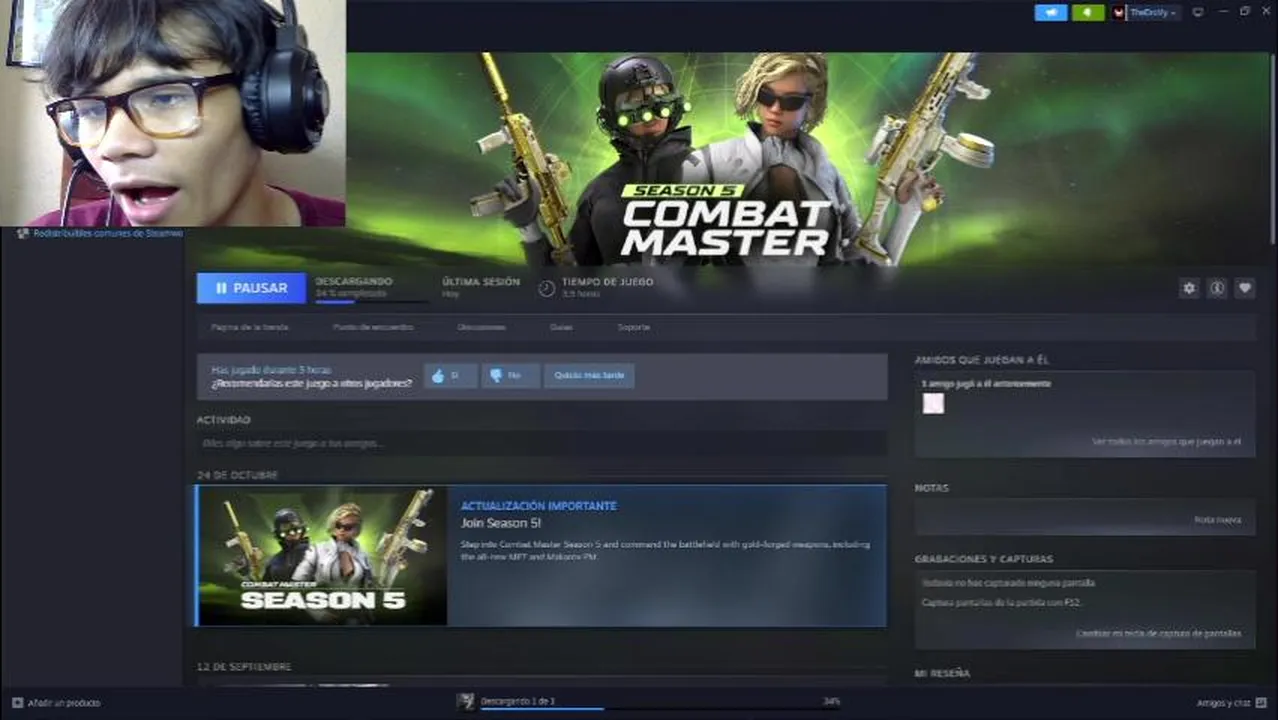Open the game info icon
Image resolution: width=1278 pixels, height=720 pixels.
coord(1217,288)
